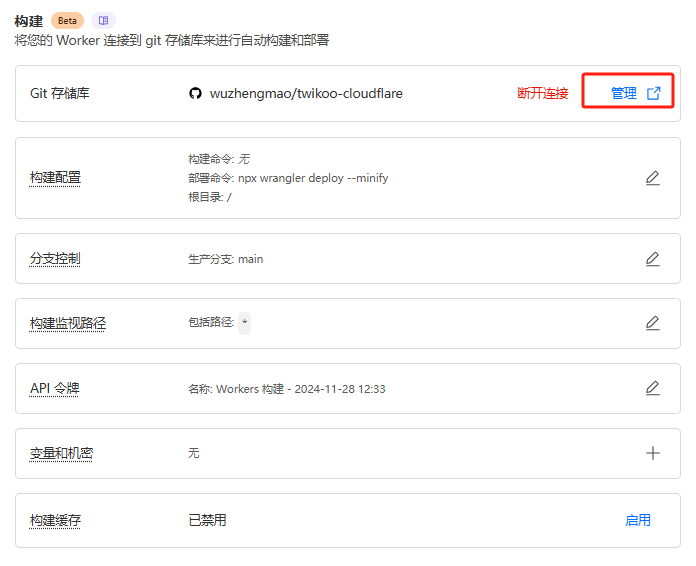Click the wuzhengmao/twikoo-cloudflare repository name
This screenshot has height=566, width=696.
(x=306, y=93)
